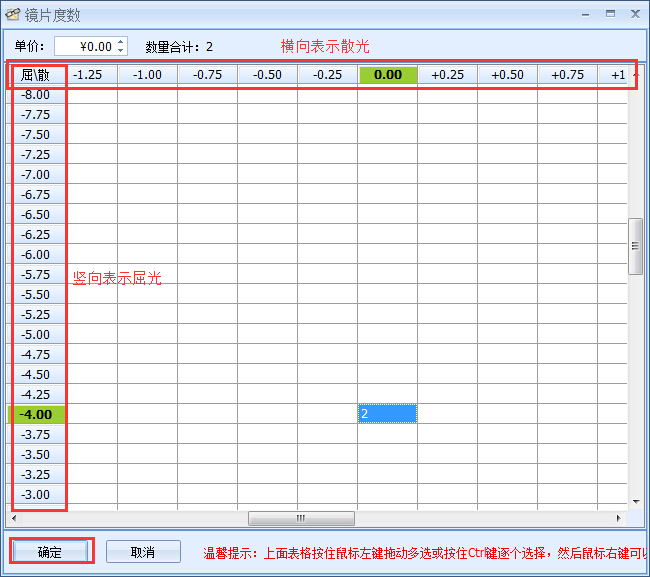Viewport: 650px width, 577px height.
Task: Select the -3.75 row header
Action: point(36,434)
